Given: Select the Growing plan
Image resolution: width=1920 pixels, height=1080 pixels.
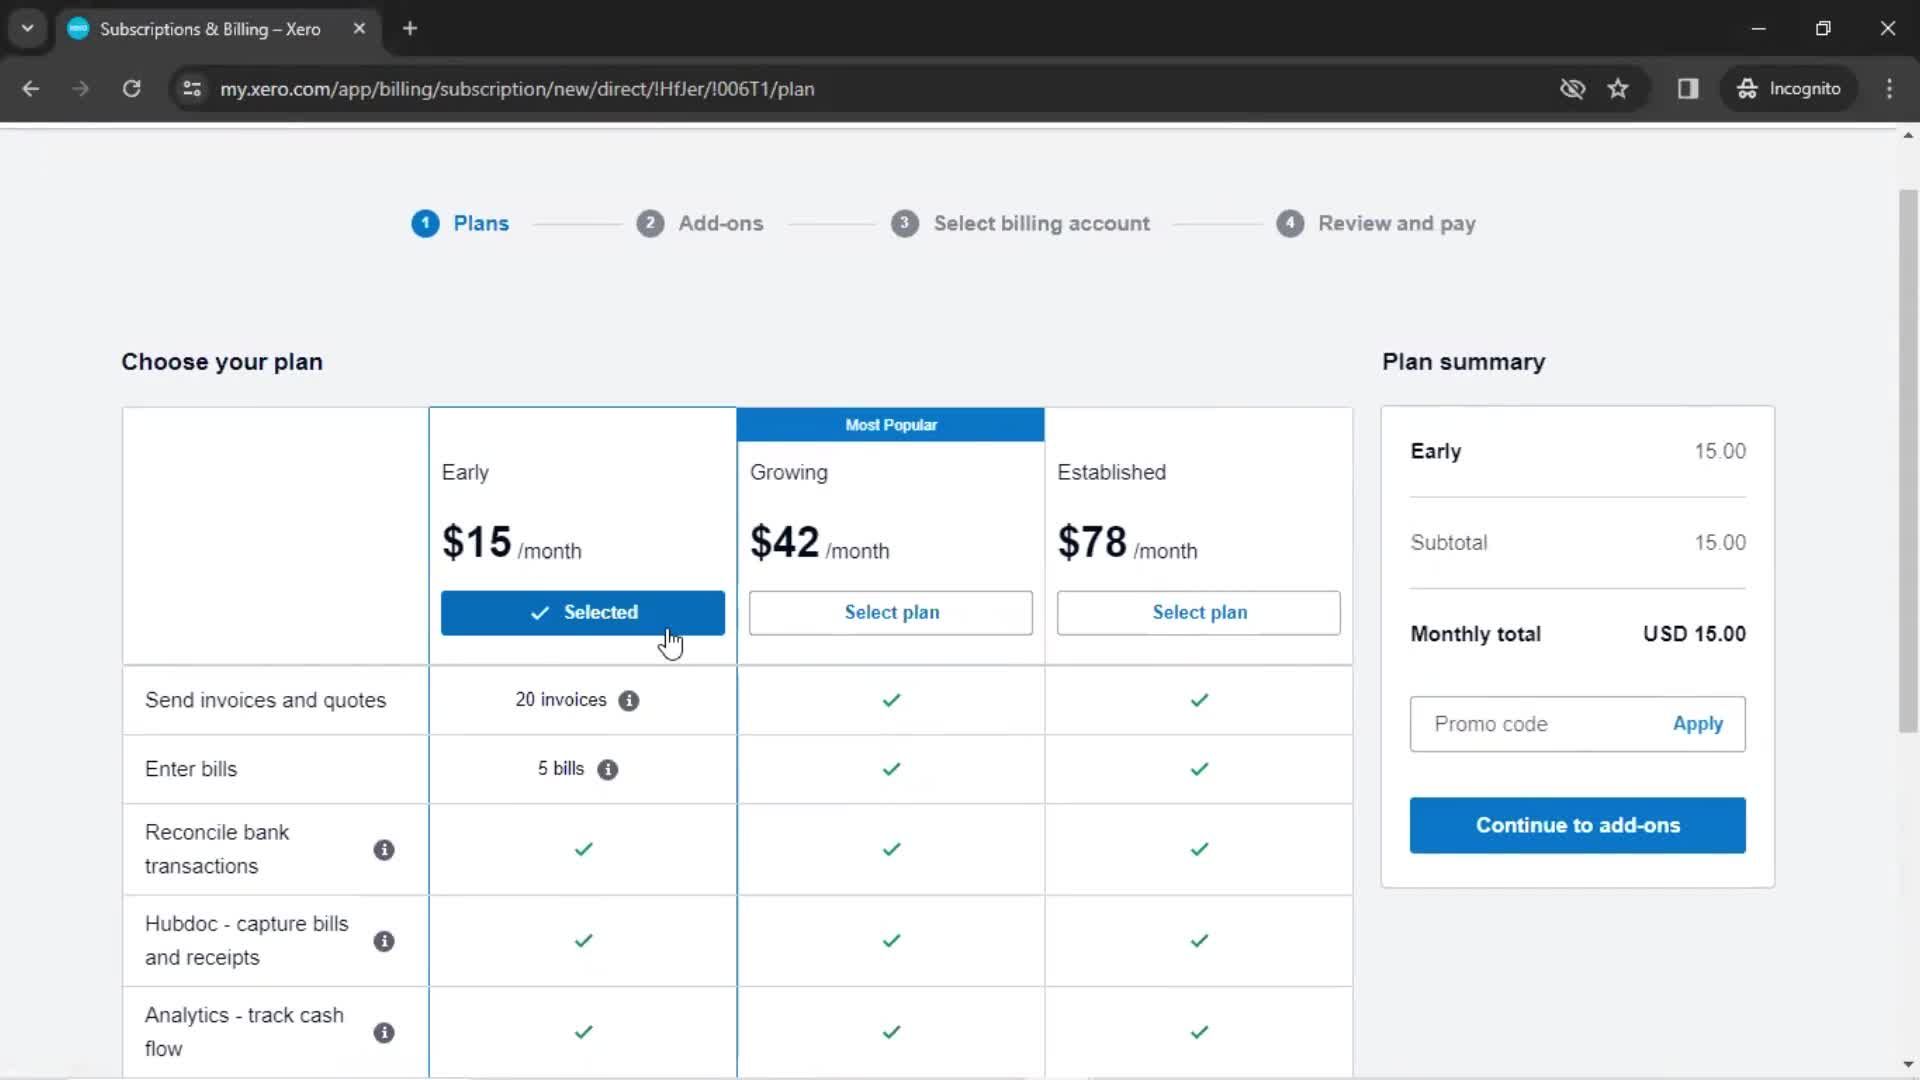Looking at the screenshot, I should pos(891,612).
